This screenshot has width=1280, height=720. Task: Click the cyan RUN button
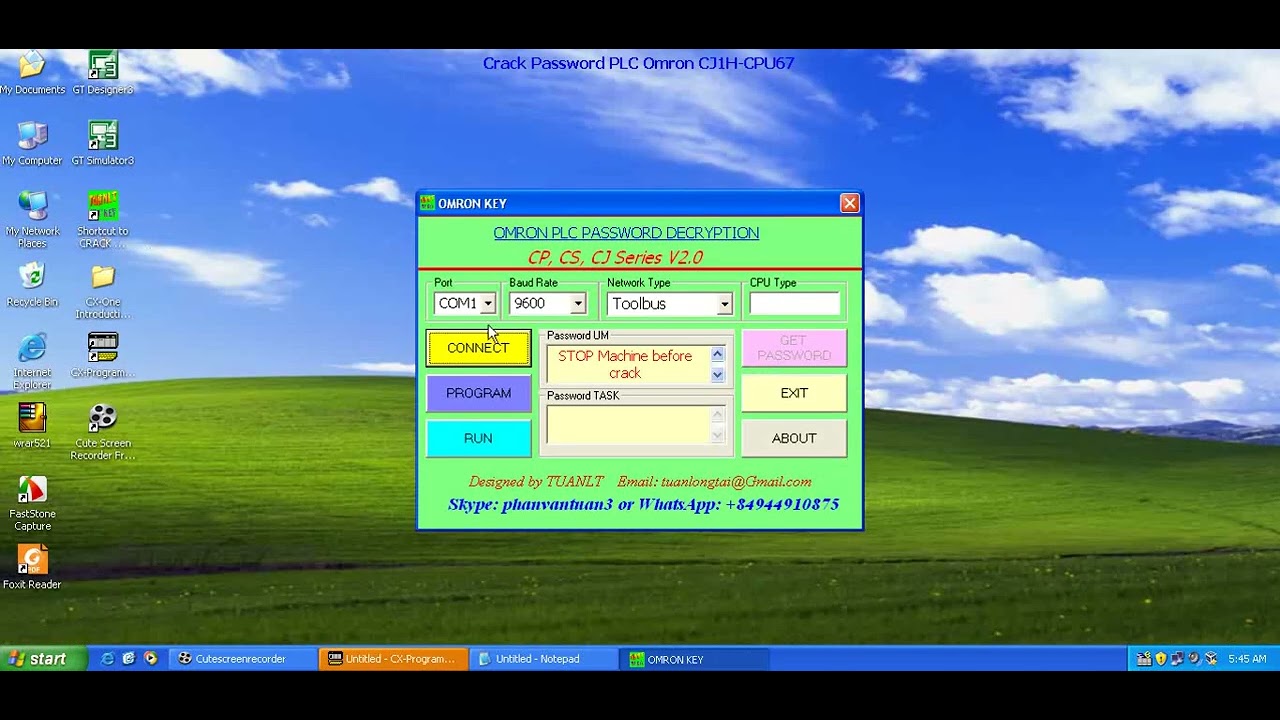(x=478, y=438)
